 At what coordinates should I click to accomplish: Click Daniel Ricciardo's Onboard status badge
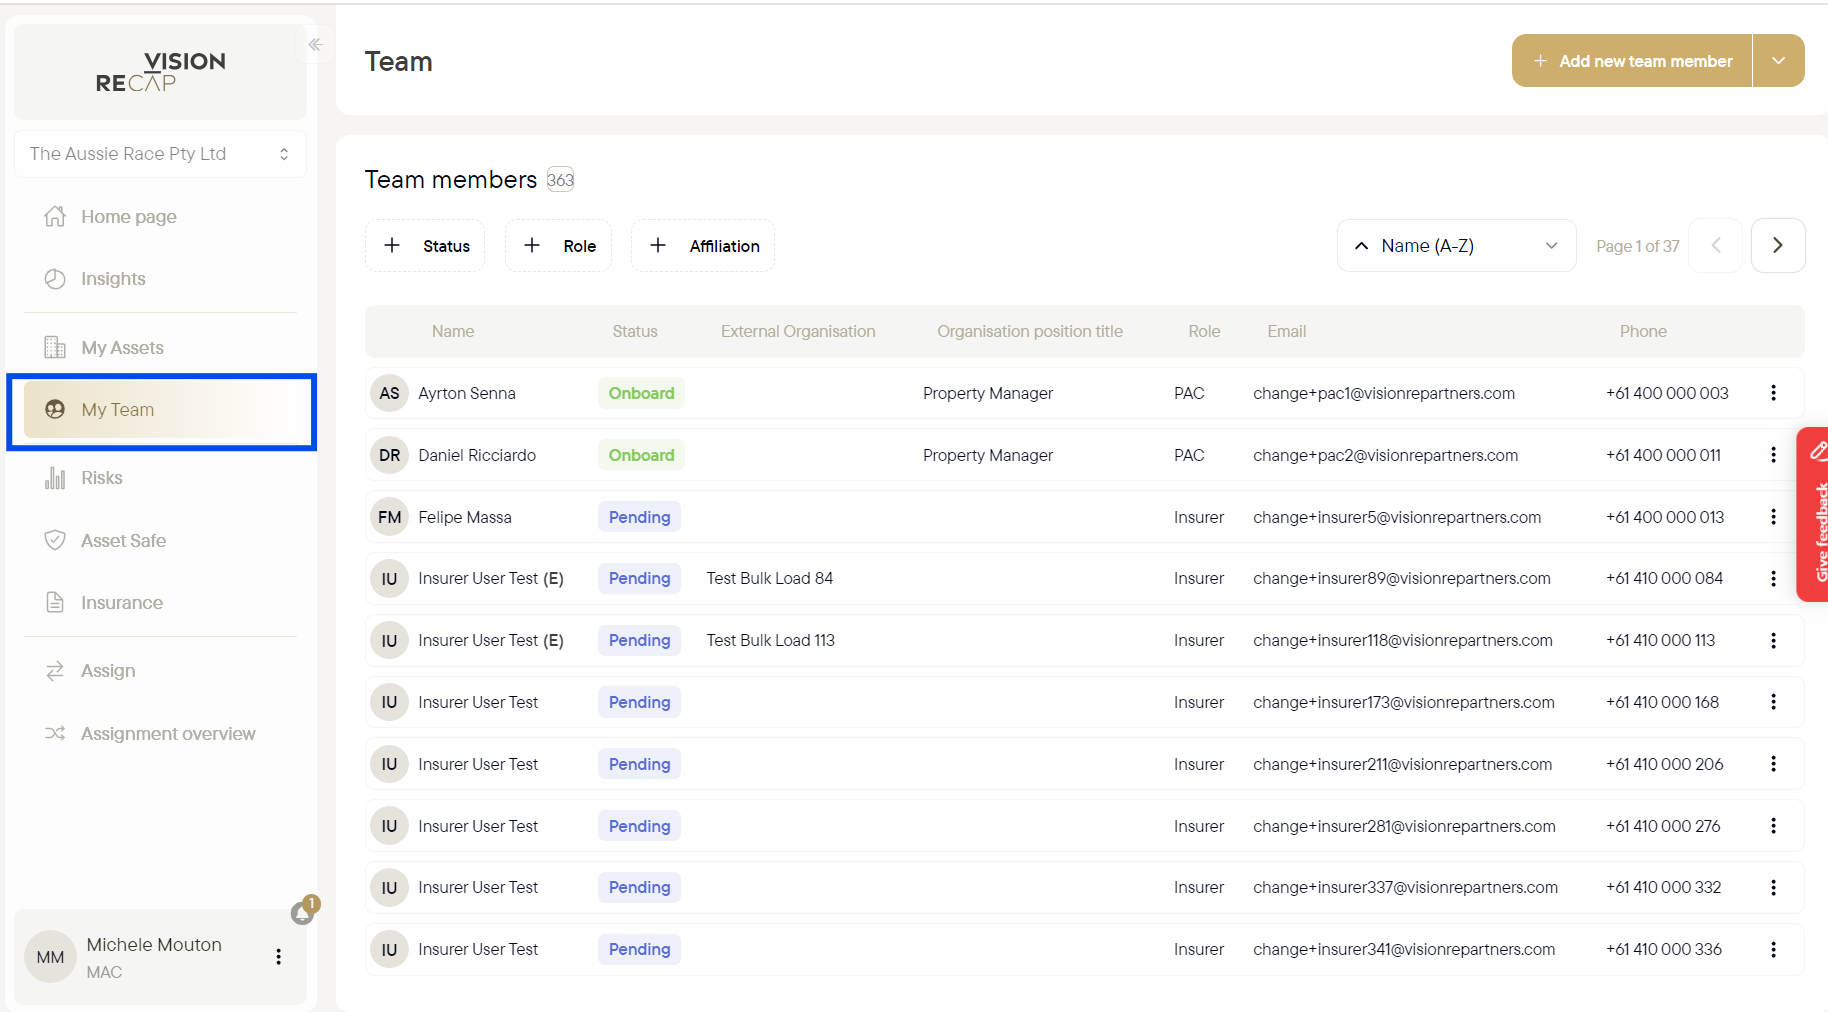pos(641,455)
